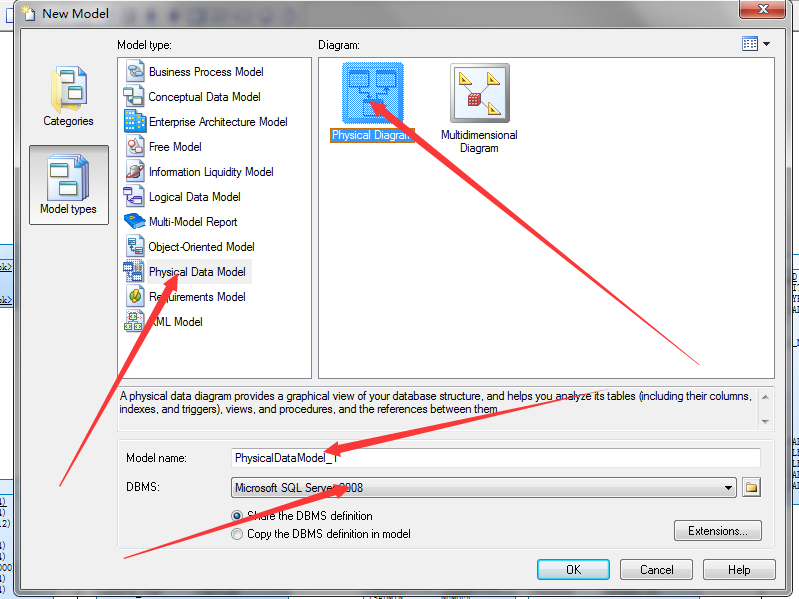This screenshot has height=599, width=799.
Task: Choose the Conceptual Data Model icon
Action: (x=134, y=96)
